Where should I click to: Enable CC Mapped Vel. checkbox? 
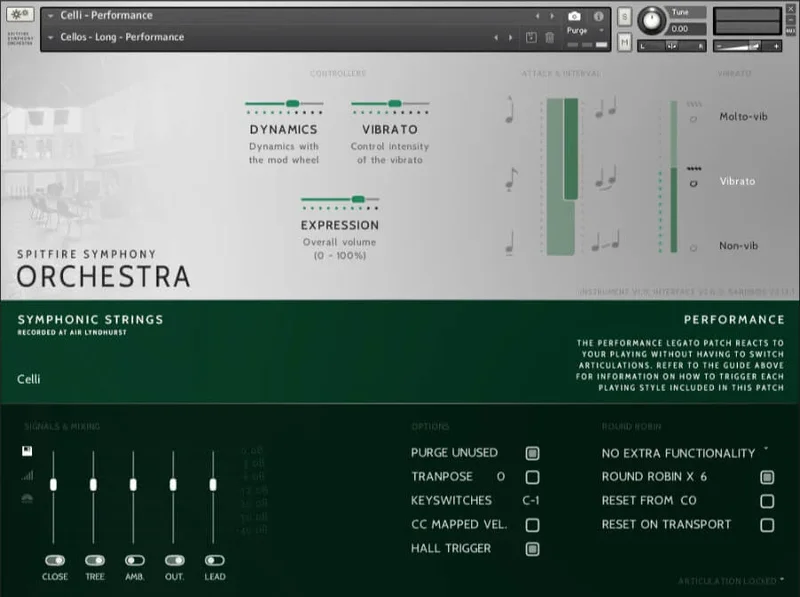tap(532, 525)
